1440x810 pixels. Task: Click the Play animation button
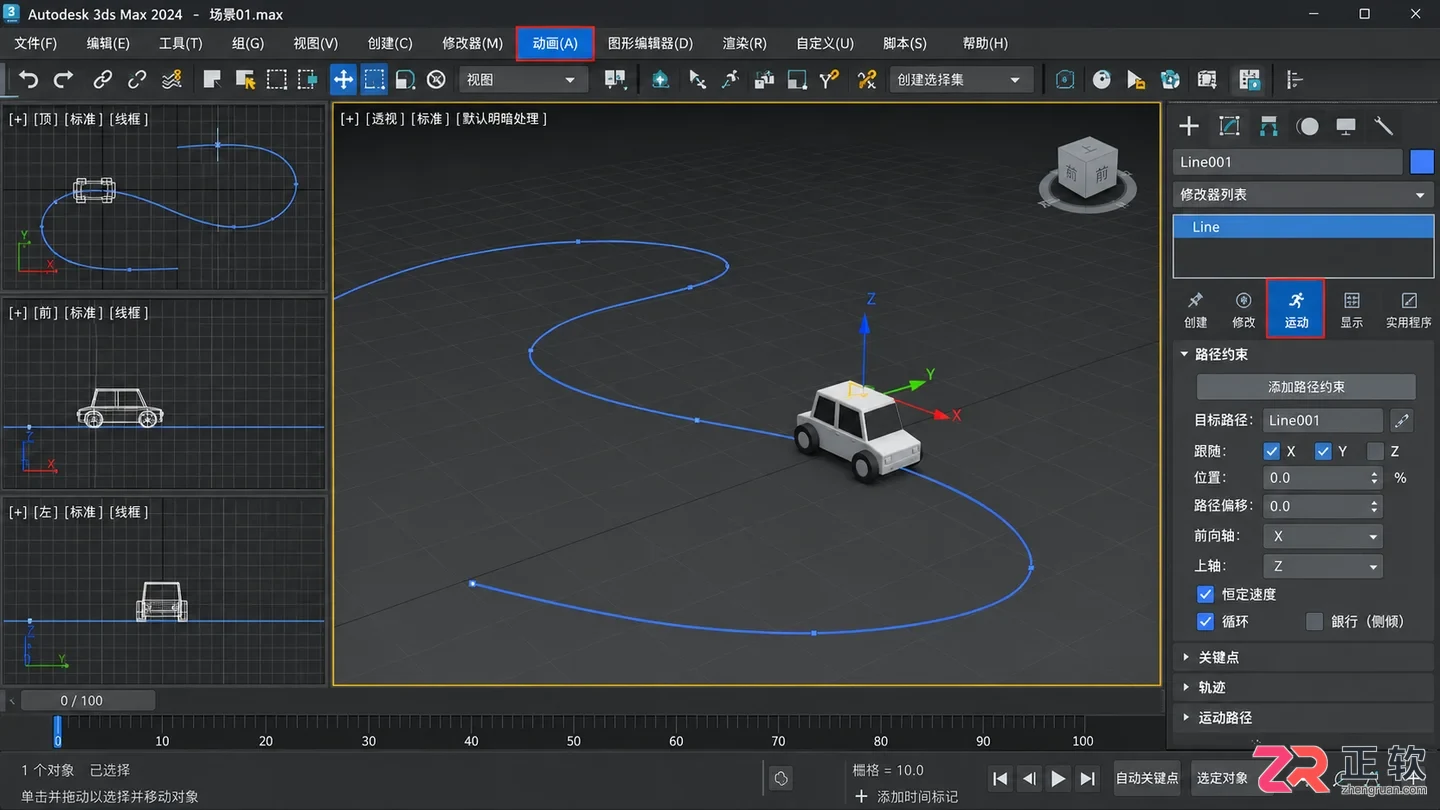[1058, 778]
